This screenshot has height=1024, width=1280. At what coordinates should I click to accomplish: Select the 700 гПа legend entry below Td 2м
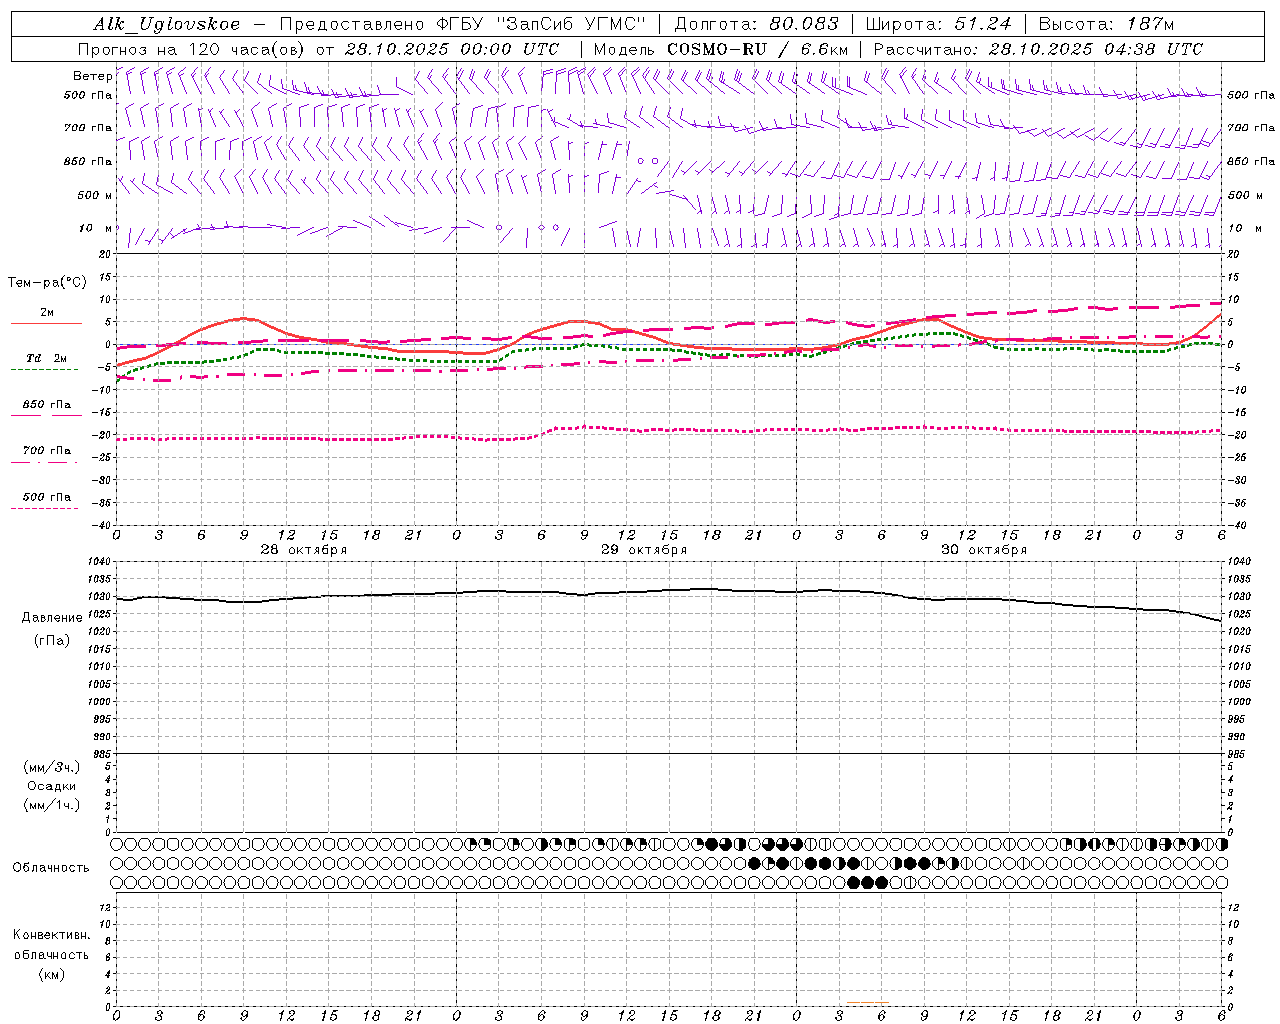pos(46,451)
